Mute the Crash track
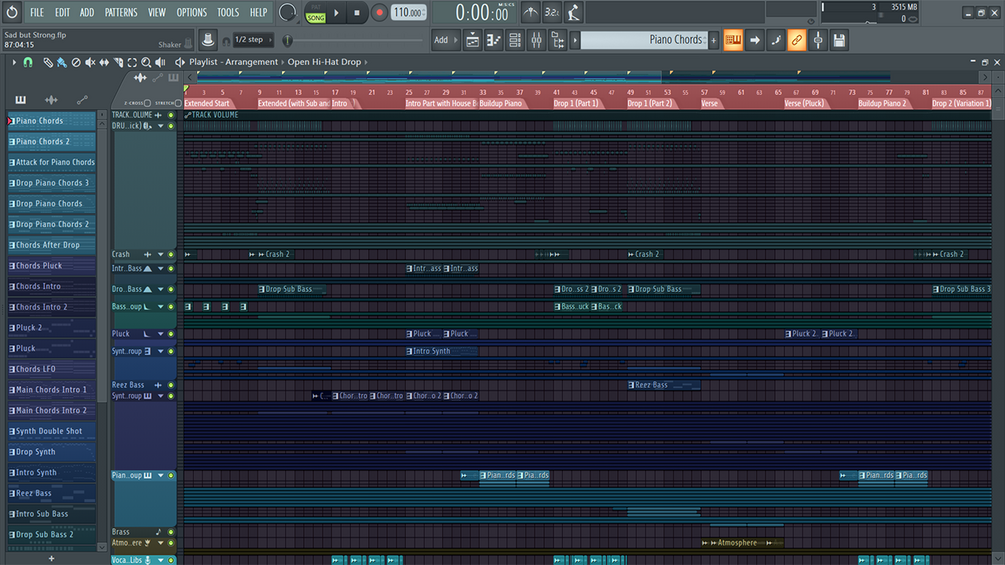The image size is (1005, 565). pos(171,254)
